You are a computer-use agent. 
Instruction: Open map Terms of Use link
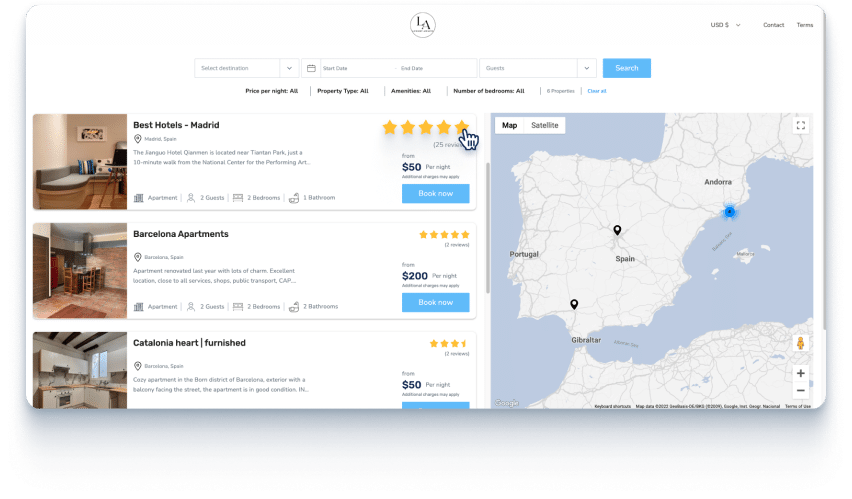tap(798, 406)
